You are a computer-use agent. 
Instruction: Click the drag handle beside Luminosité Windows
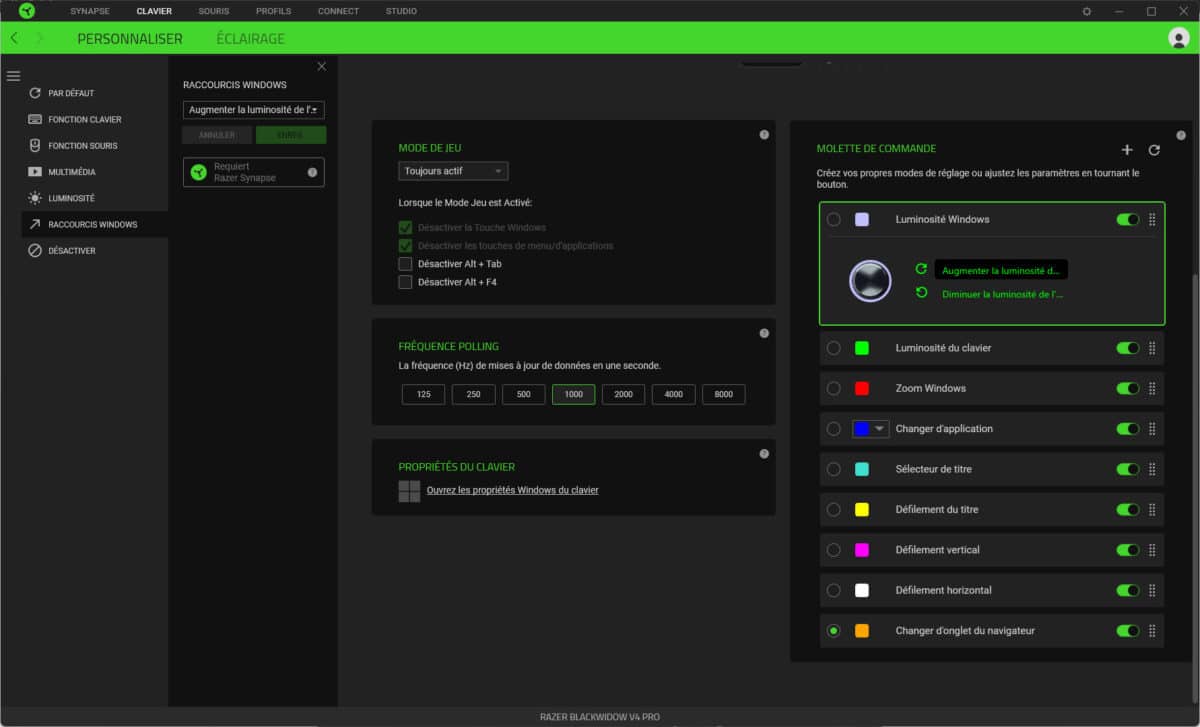pos(1152,219)
